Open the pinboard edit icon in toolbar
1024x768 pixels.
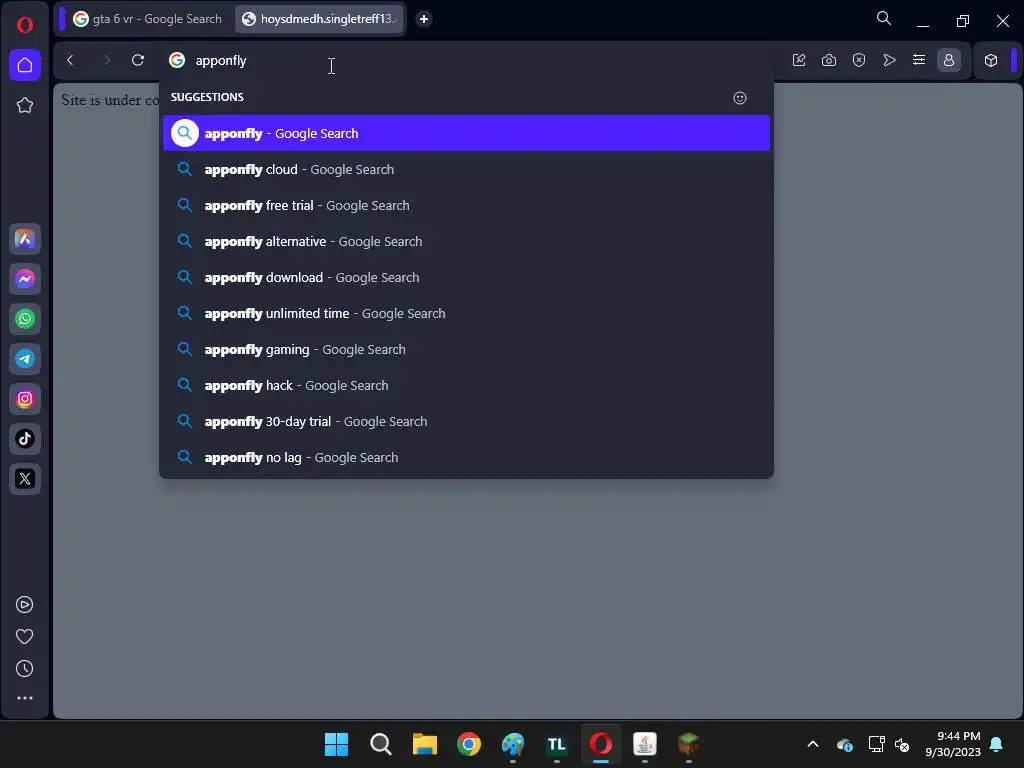point(799,60)
